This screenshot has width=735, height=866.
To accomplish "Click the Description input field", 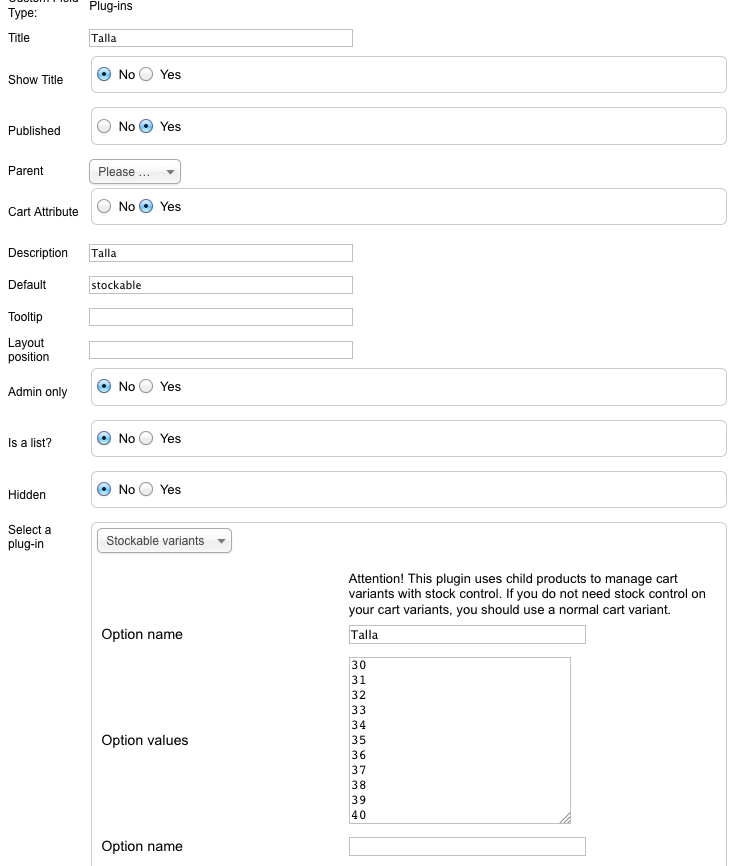I will [x=221, y=253].
